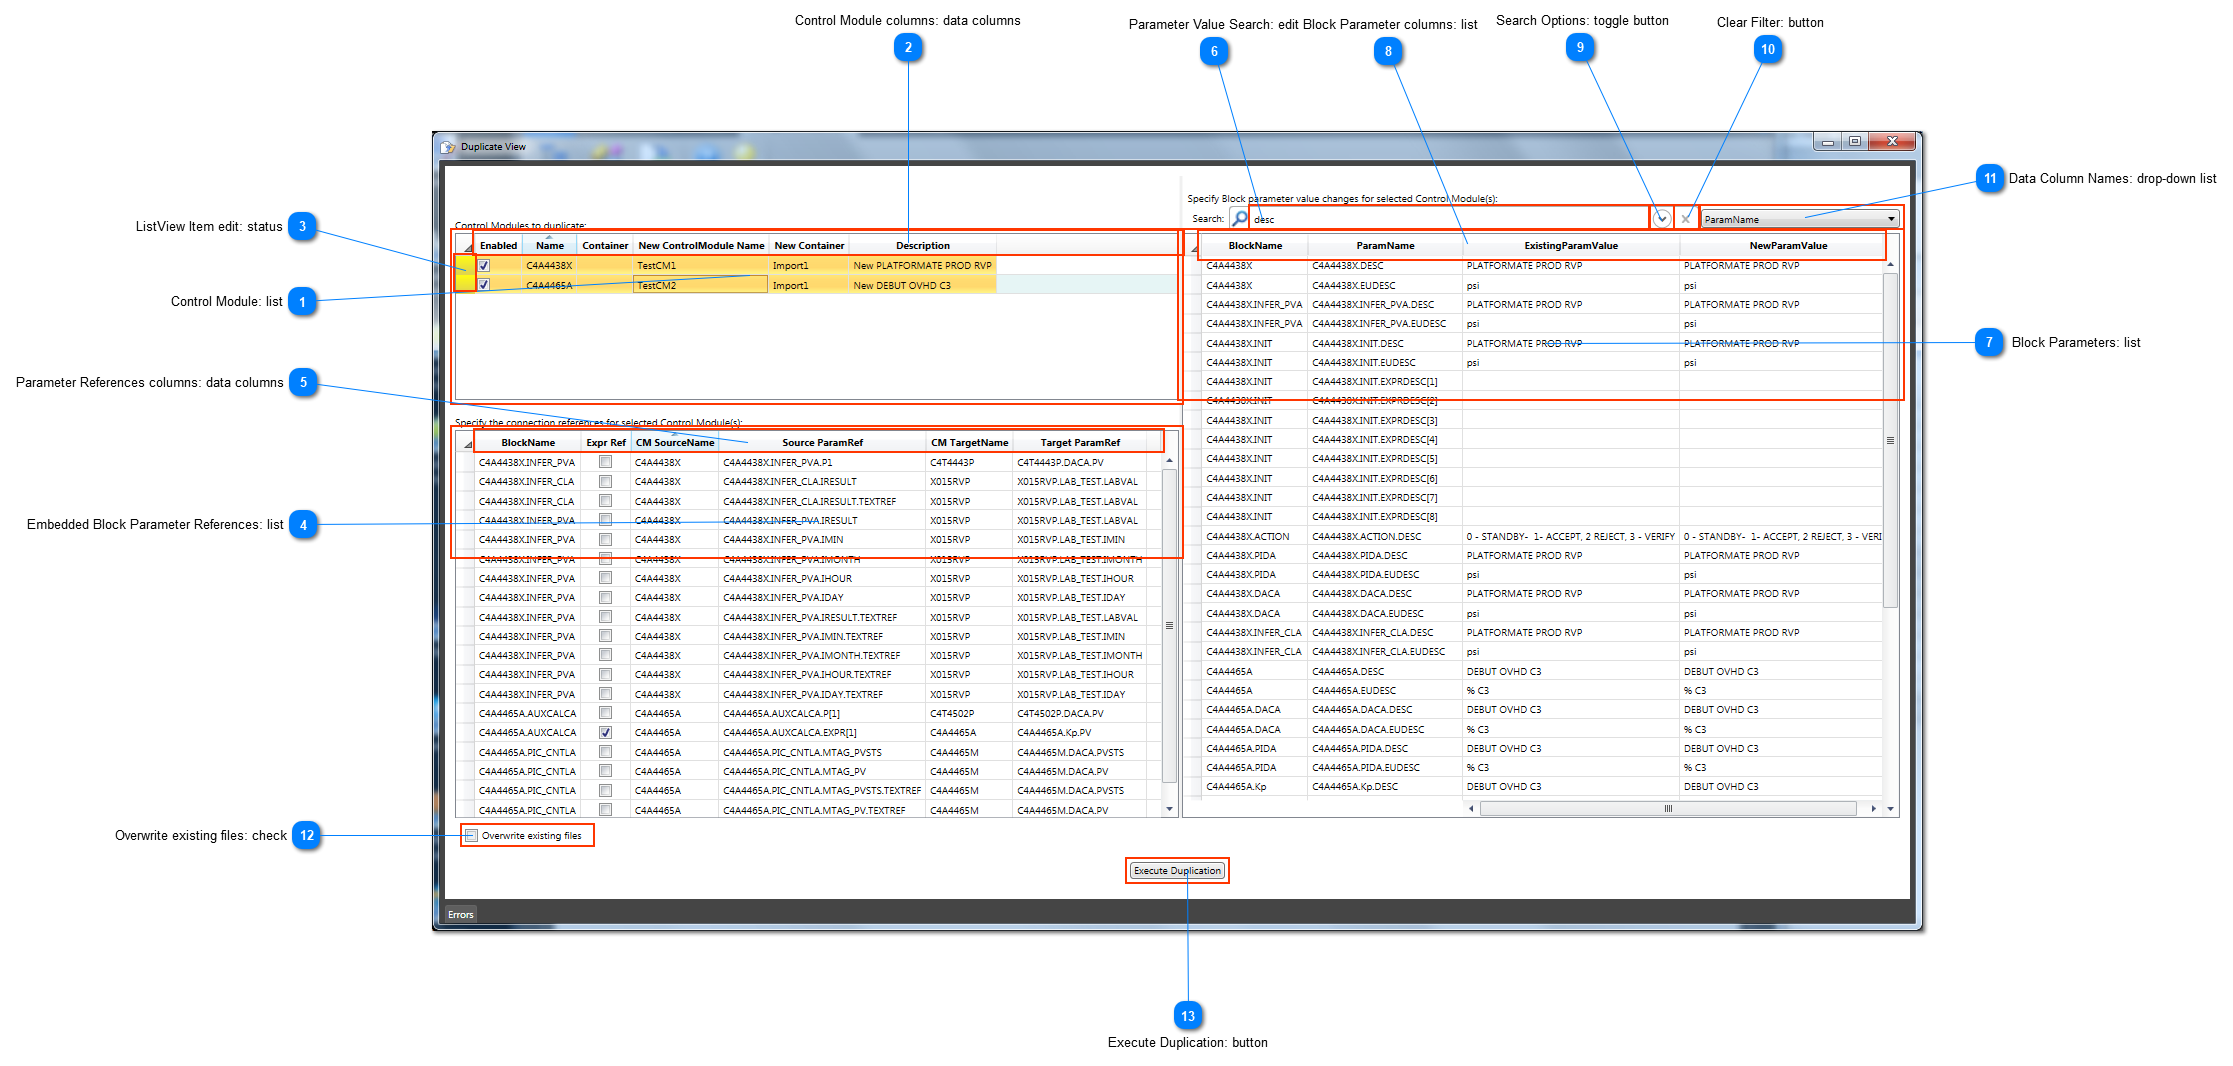
Task: Click the Source ParamRef column header
Action: [822, 443]
